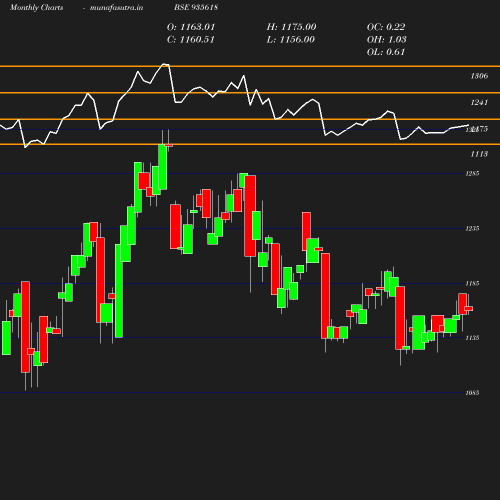The image size is (500, 500).
Task: Select the 'BSE 935618' symbol label
Action: tap(196, 7)
